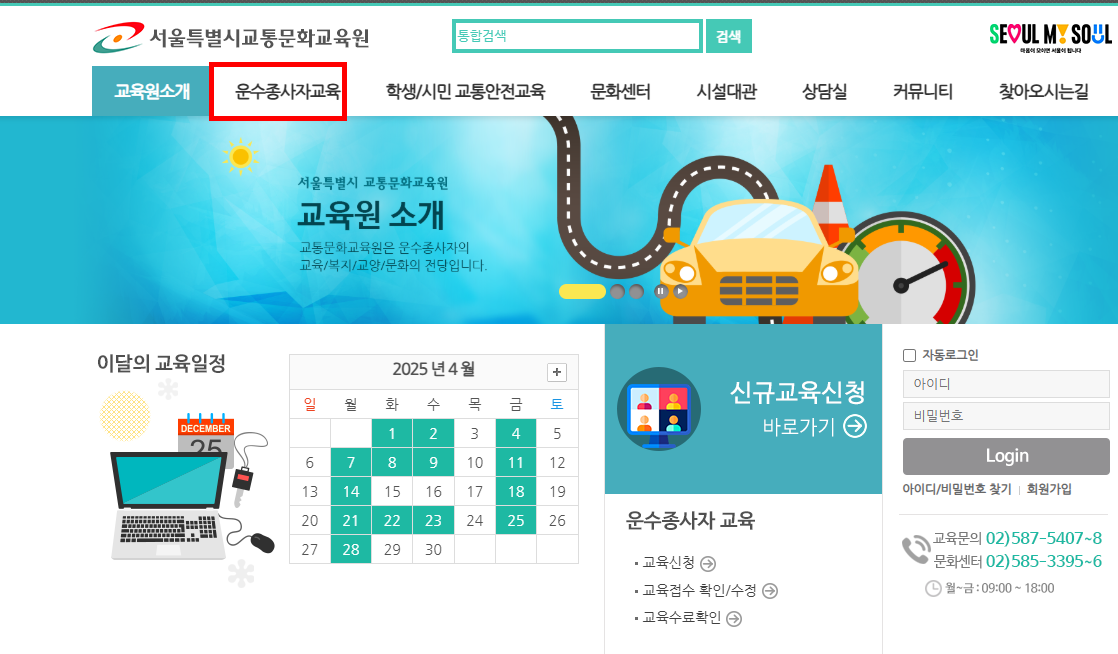The image size is (1118, 654).
Task: Enable the 자동로그인 checkbox
Action: 910,355
